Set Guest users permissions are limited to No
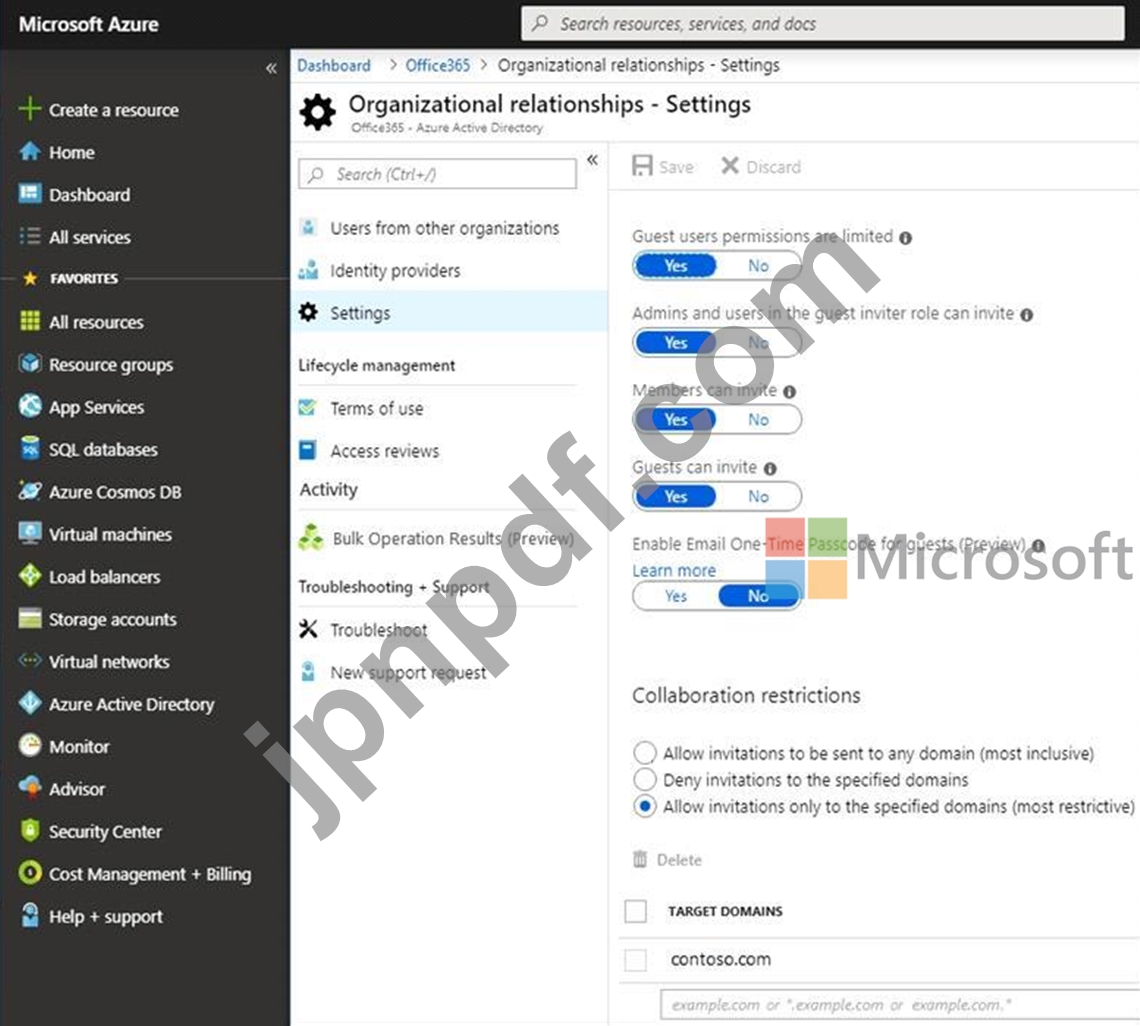Viewport: 1140px width, 1026px height. [x=758, y=265]
